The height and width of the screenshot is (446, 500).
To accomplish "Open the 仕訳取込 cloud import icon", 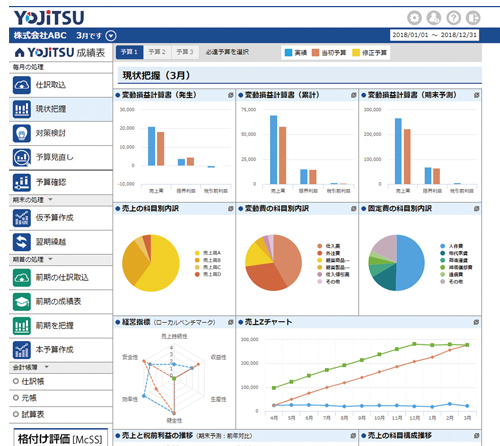I will (22, 85).
